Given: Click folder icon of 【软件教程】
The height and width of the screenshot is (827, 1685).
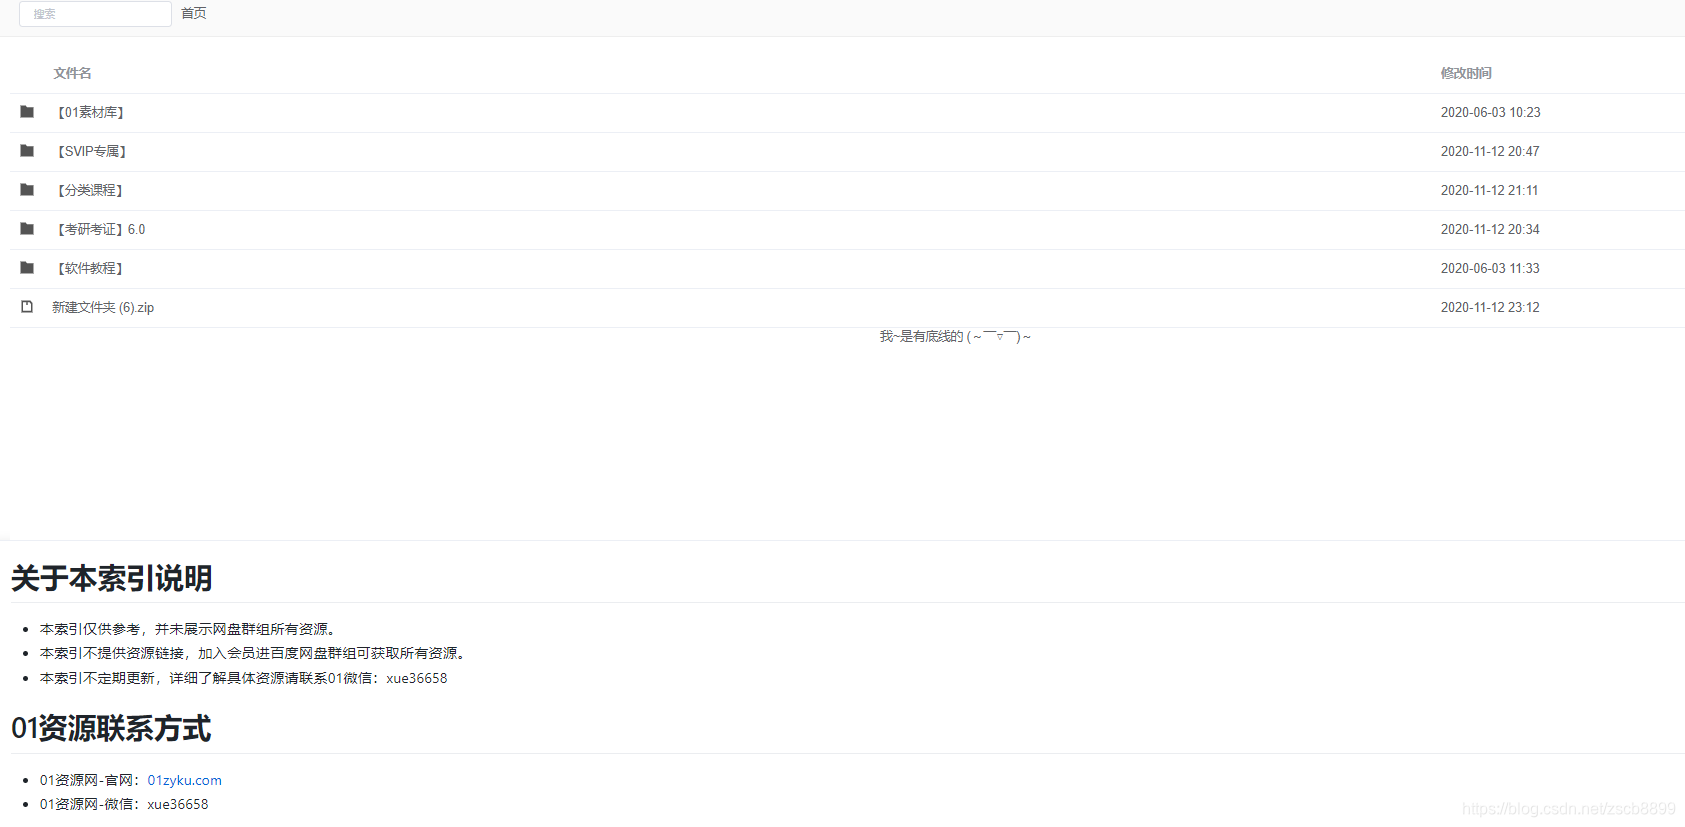Looking at the screenshot, I should [27, 268].
